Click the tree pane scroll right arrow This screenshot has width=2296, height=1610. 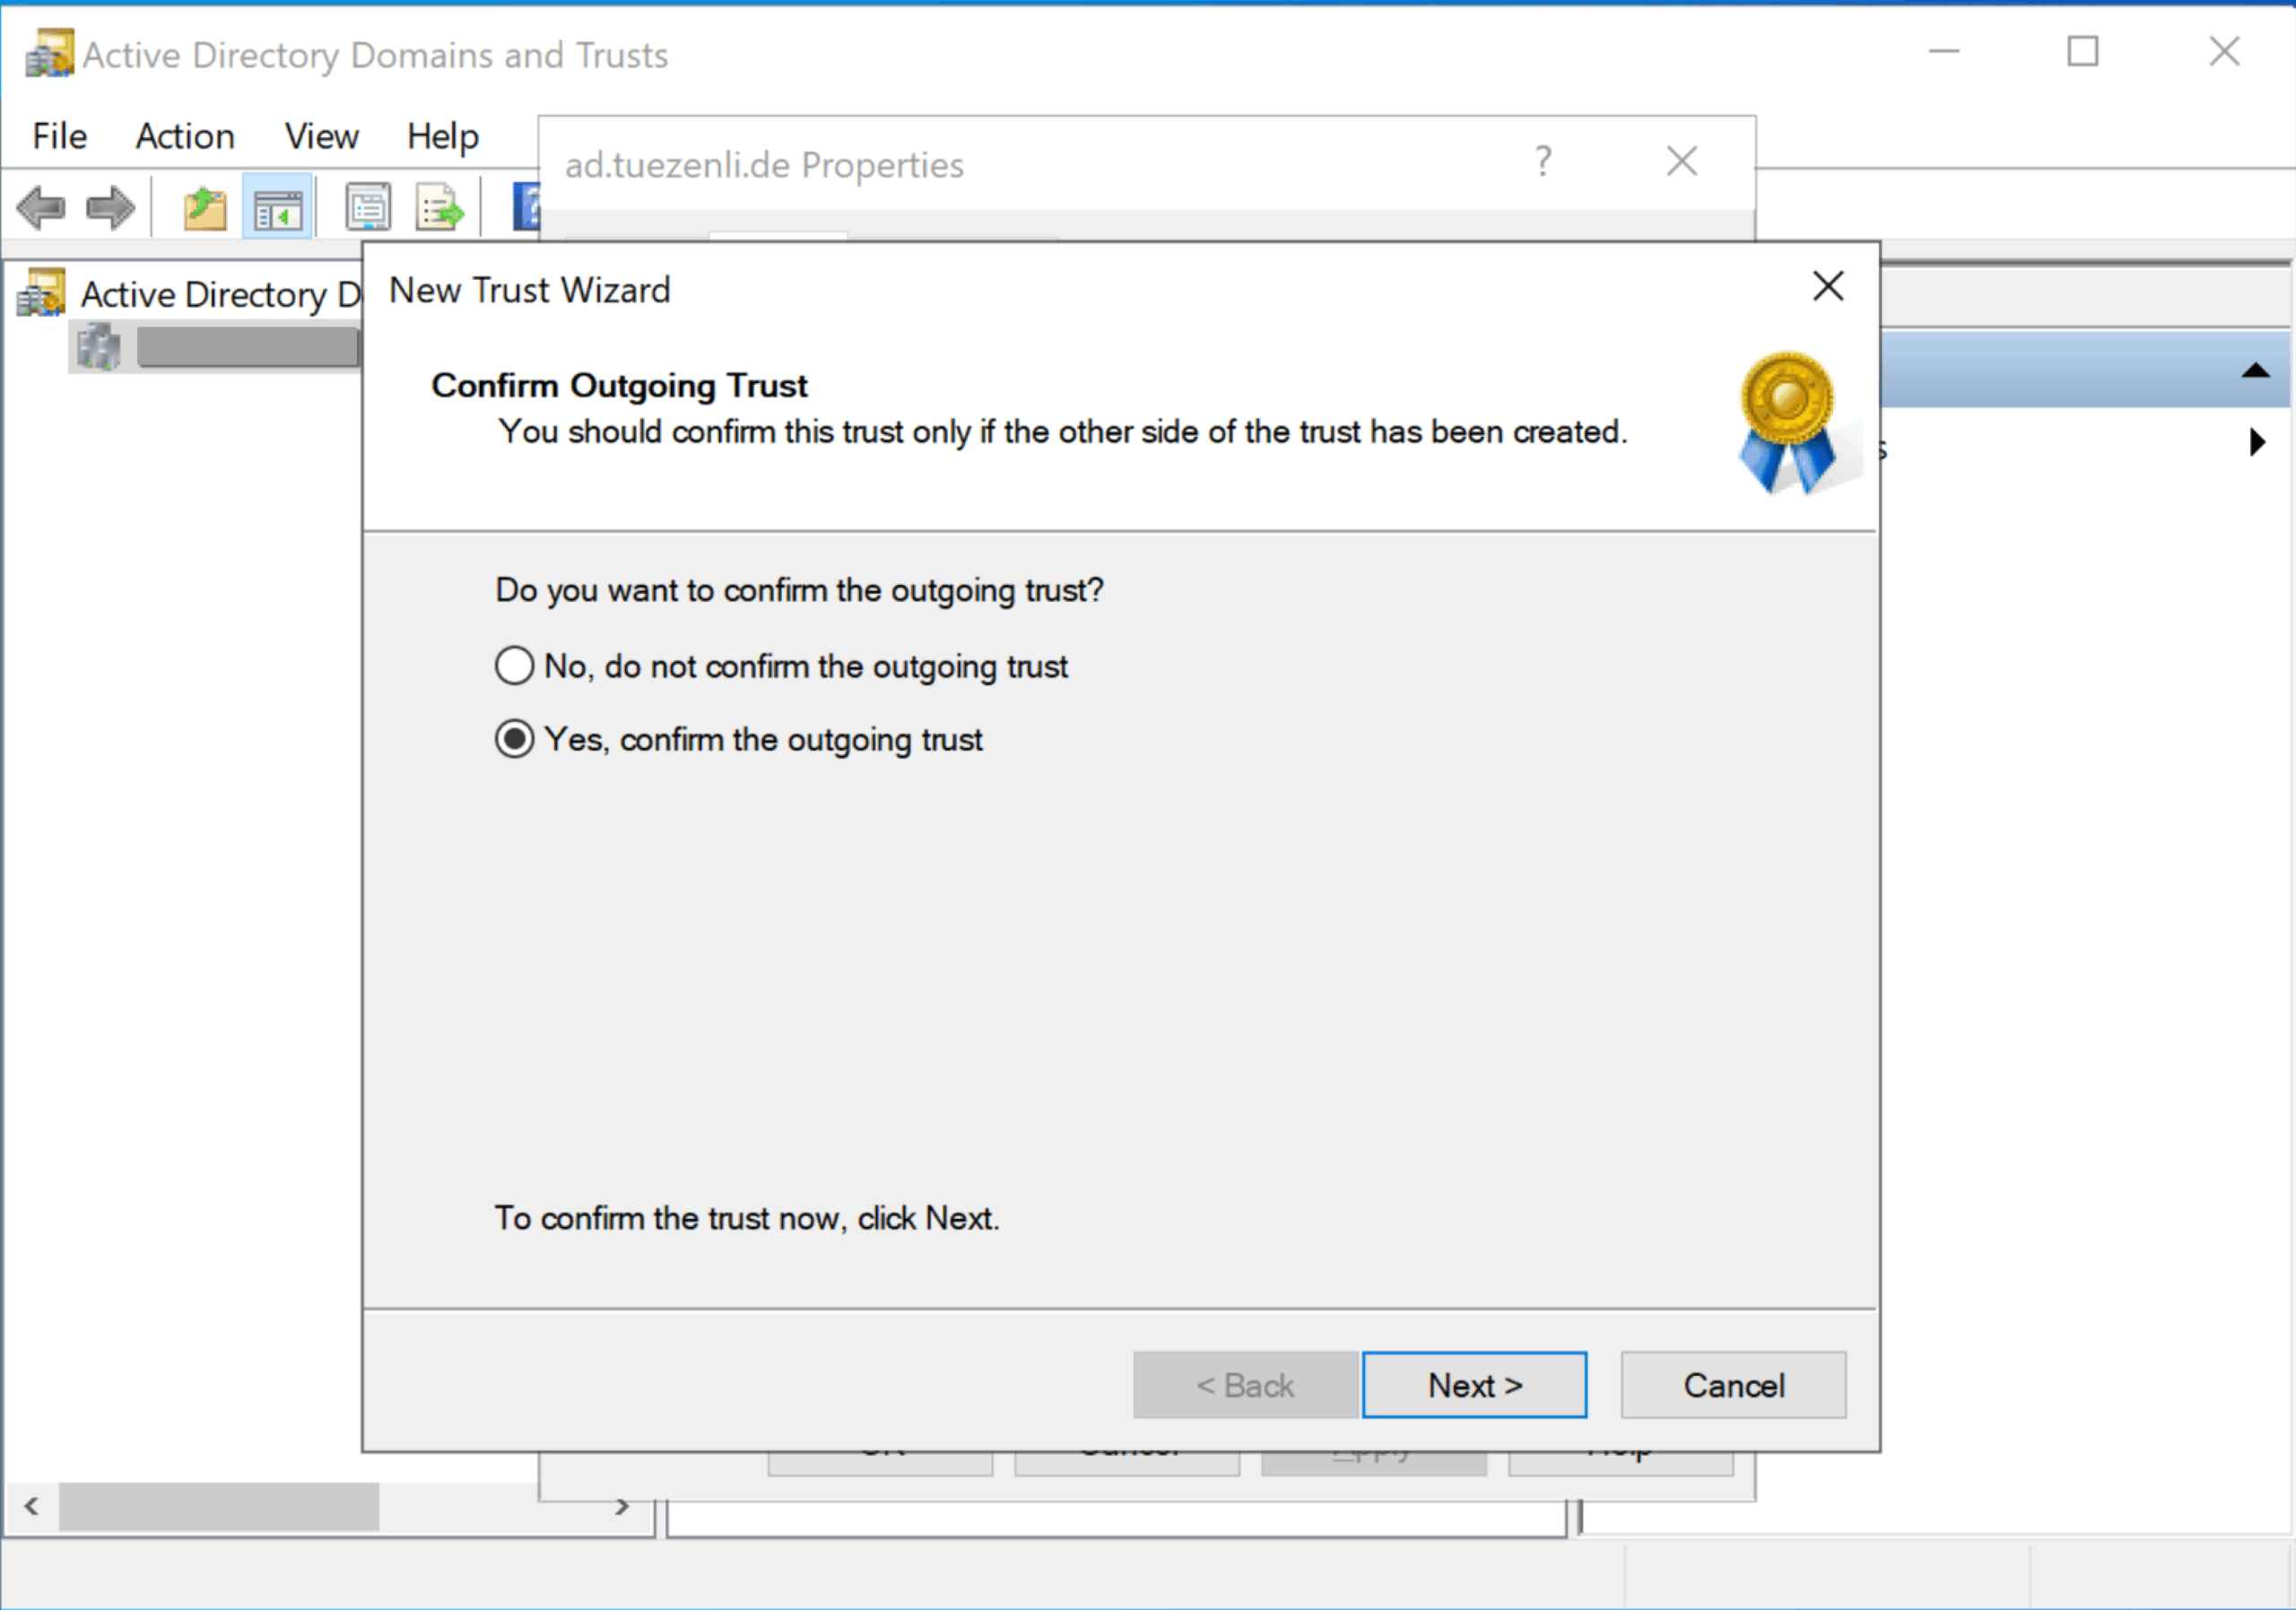pyautogui.click(x=622, y=1506)
